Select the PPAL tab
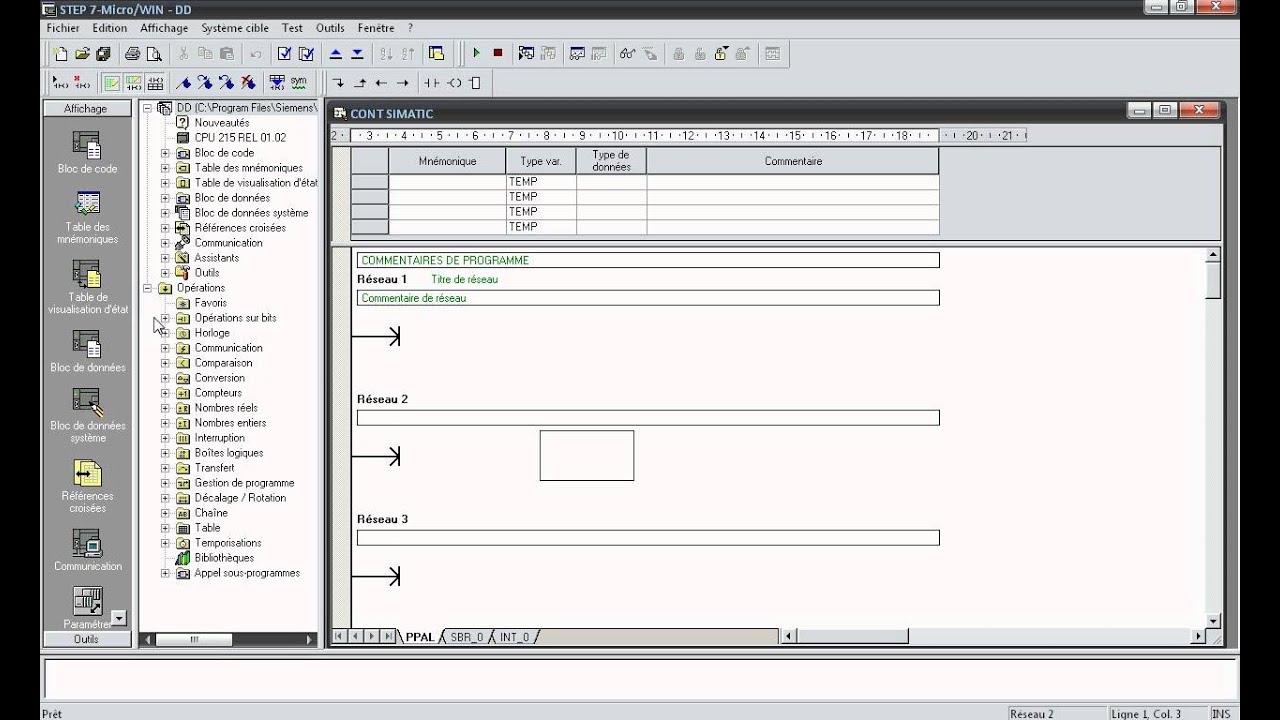 (x=420, y=637)
